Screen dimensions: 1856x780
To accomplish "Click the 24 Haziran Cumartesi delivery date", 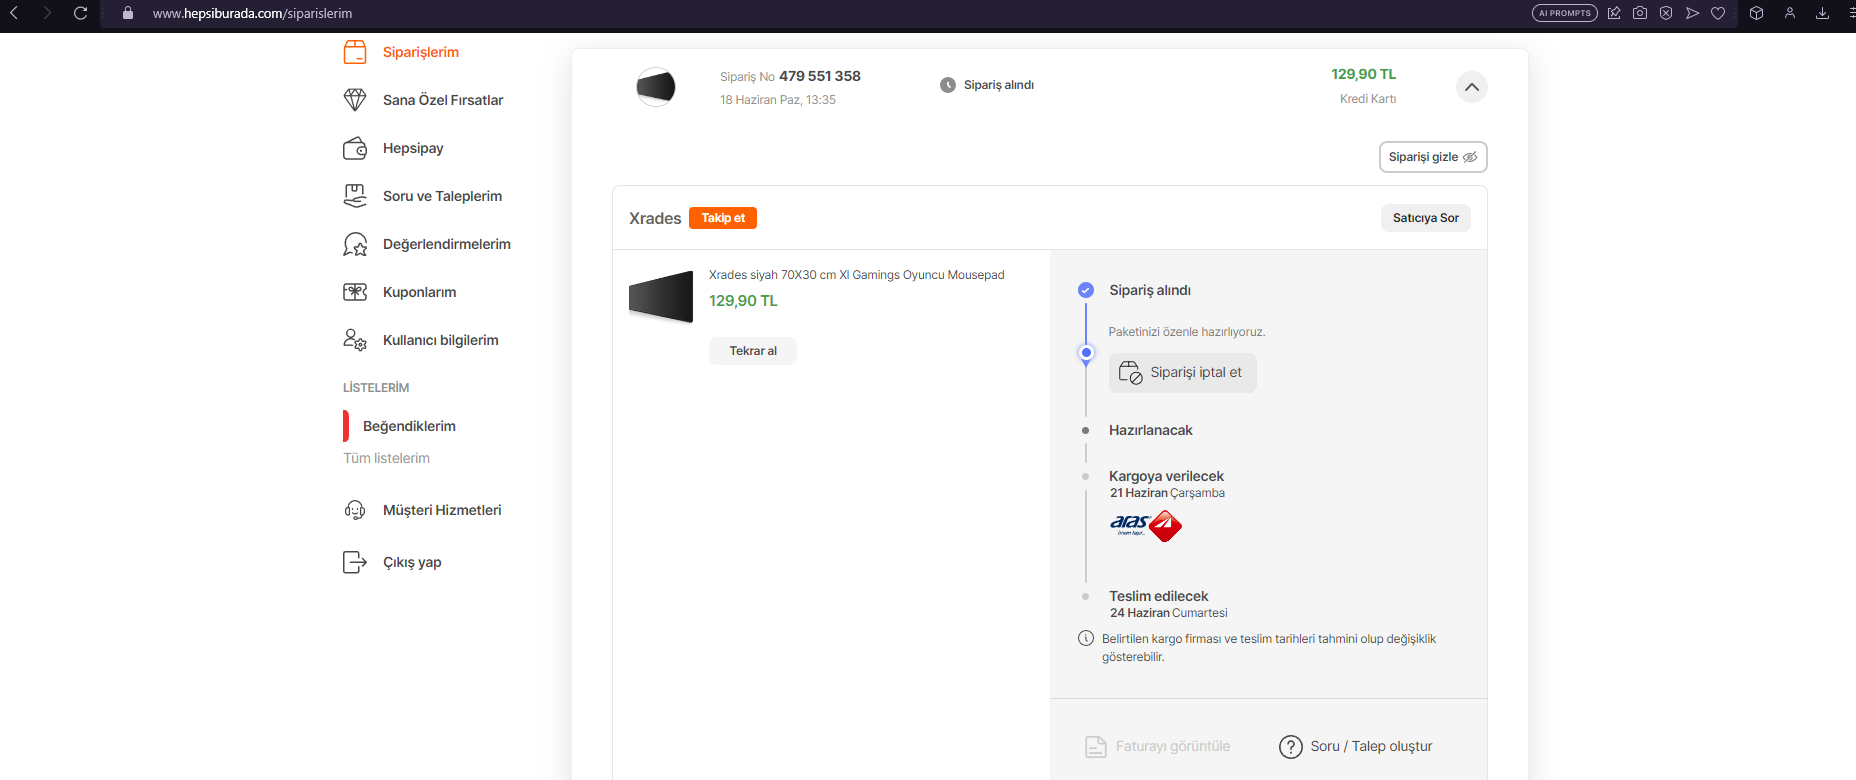I will pyautogui.click(x=1168, y=613).
